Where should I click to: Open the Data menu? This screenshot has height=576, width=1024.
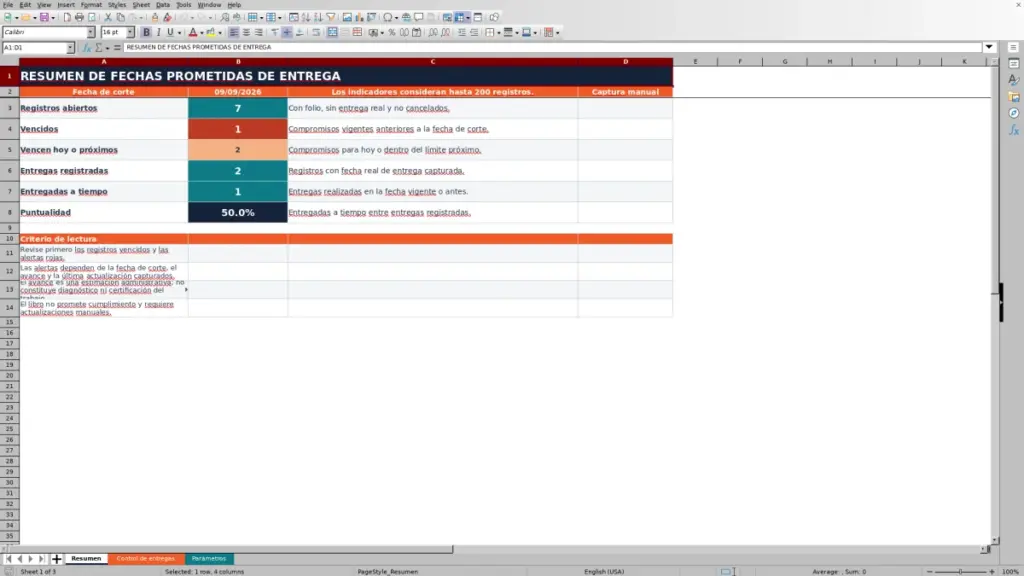[x=163, y=5]
